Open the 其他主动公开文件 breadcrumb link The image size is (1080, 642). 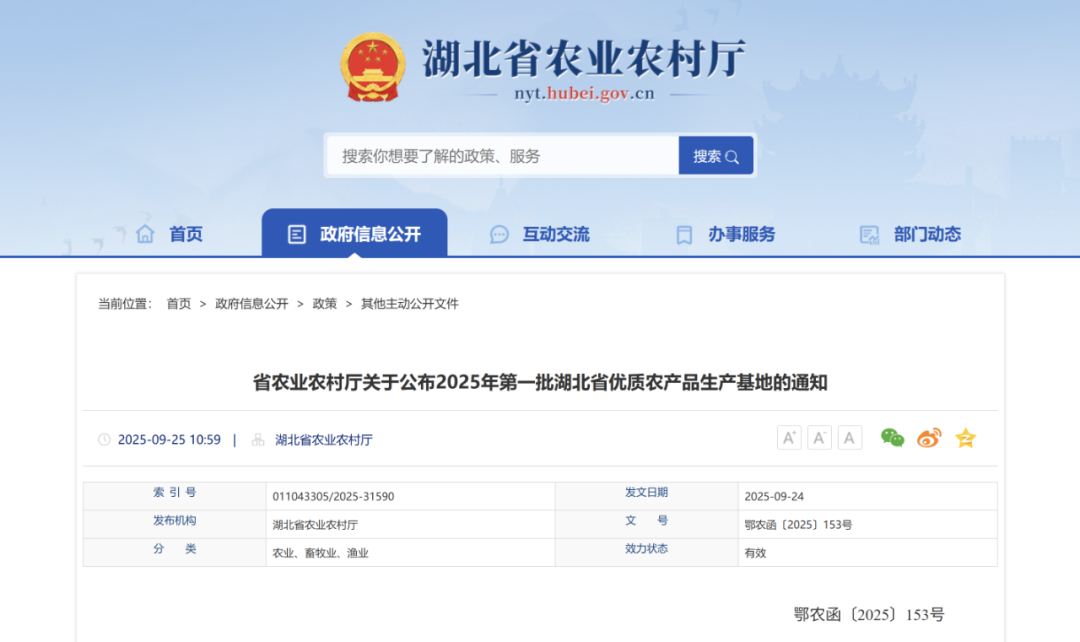pos(411,303)
